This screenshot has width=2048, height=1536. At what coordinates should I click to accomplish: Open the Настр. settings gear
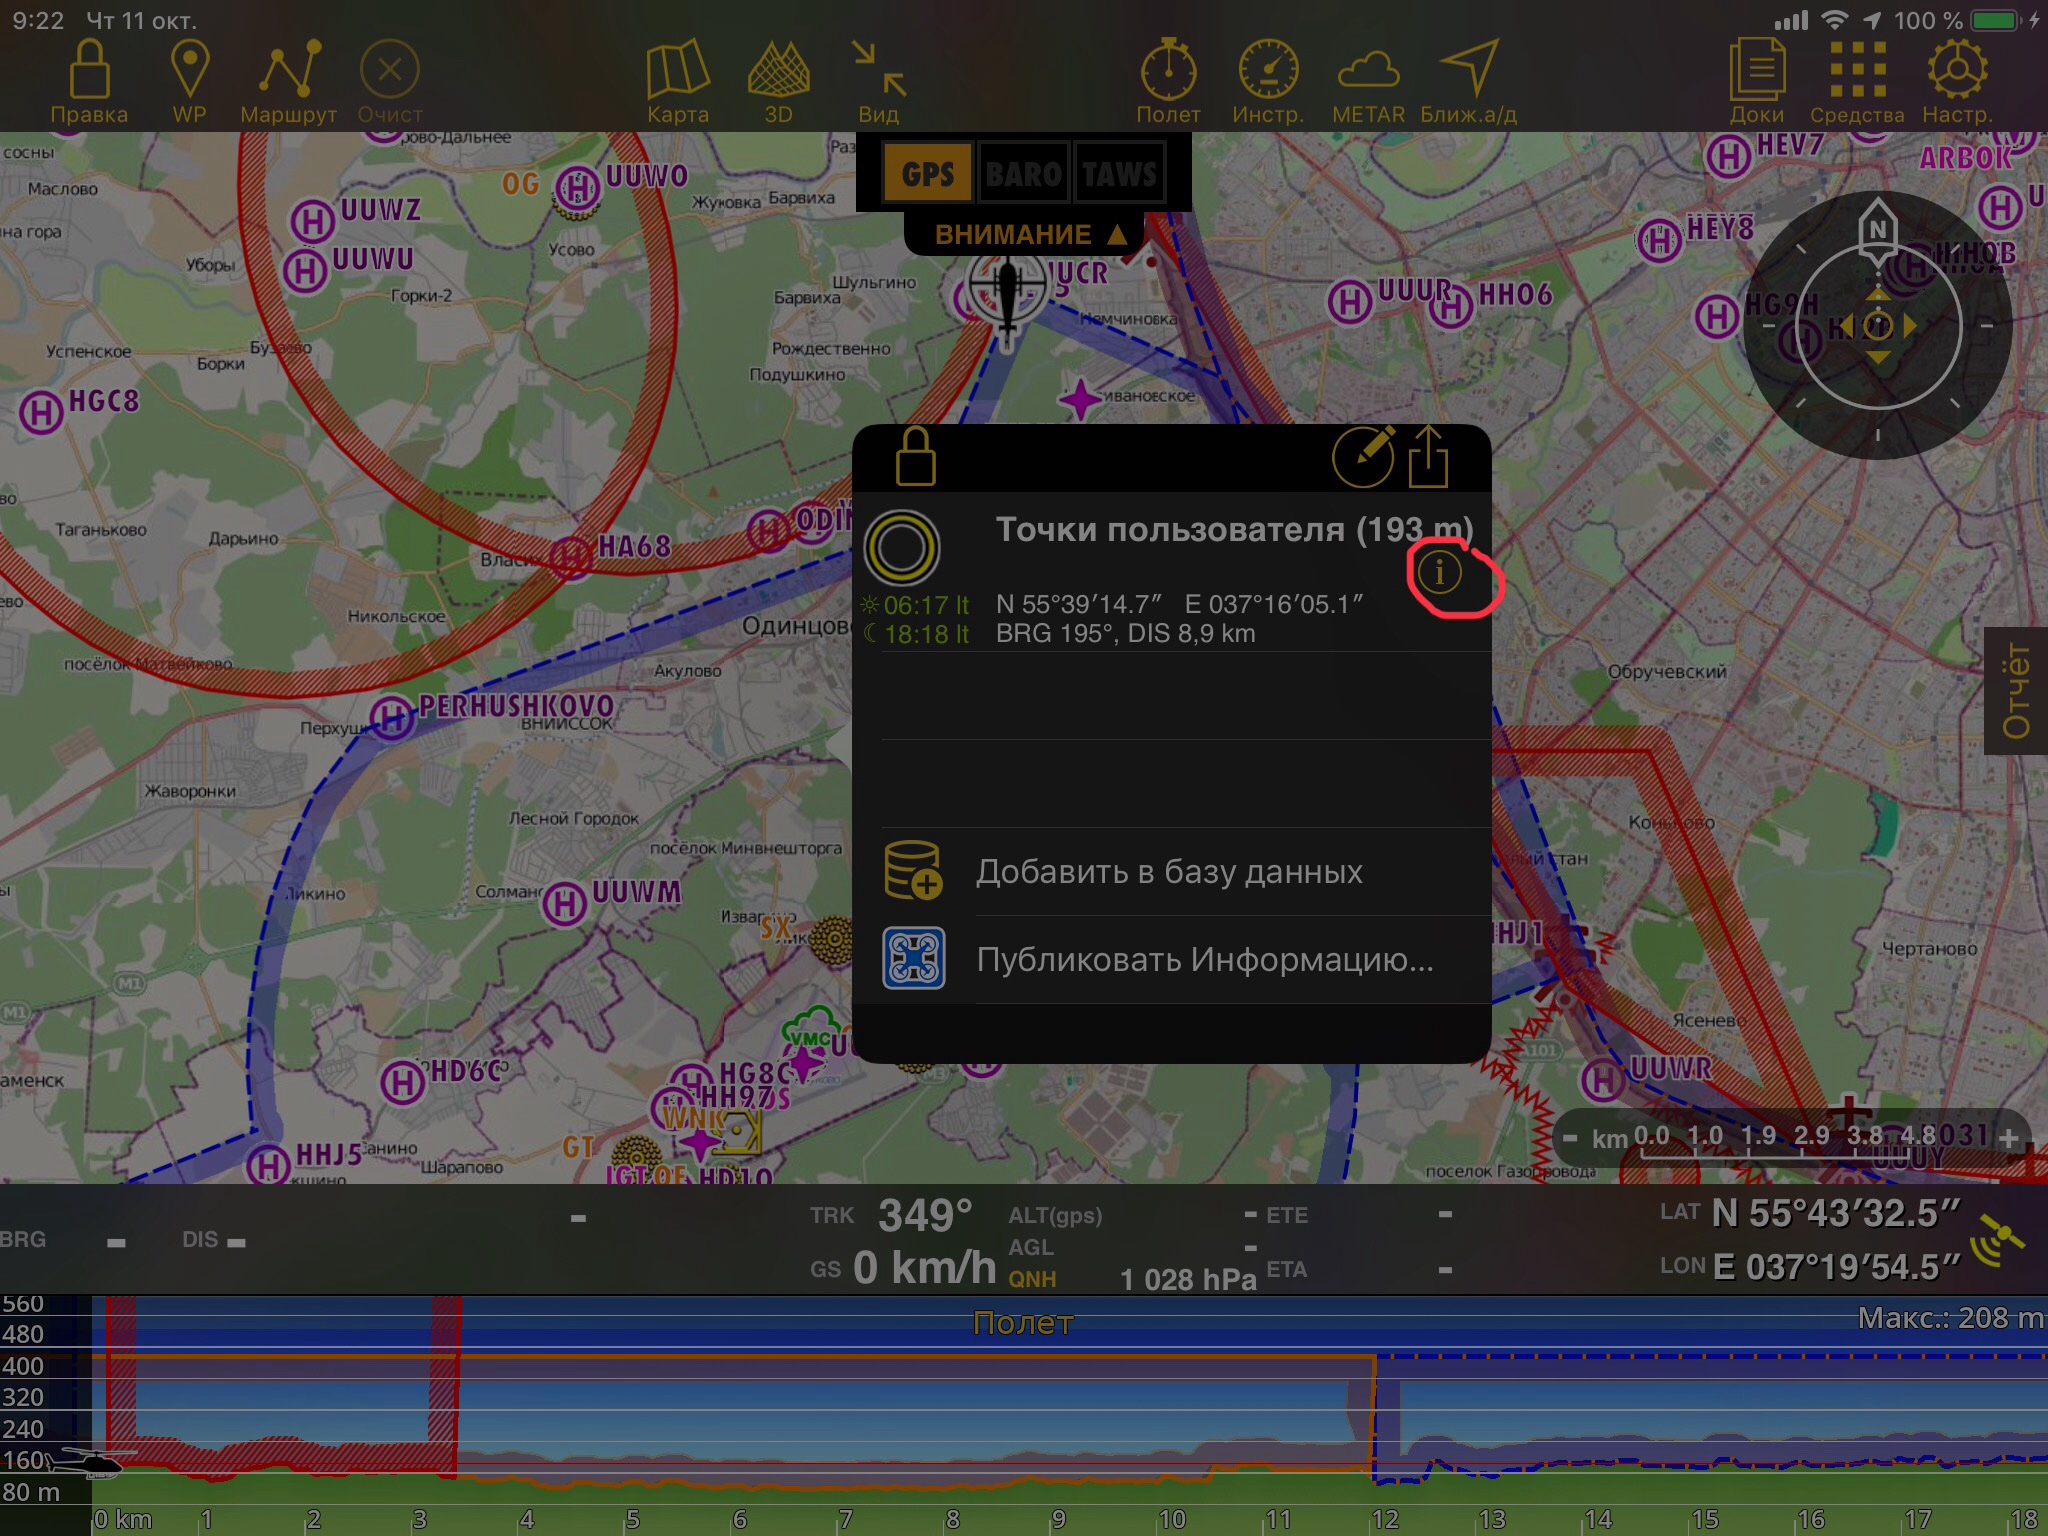[1957, 82]
